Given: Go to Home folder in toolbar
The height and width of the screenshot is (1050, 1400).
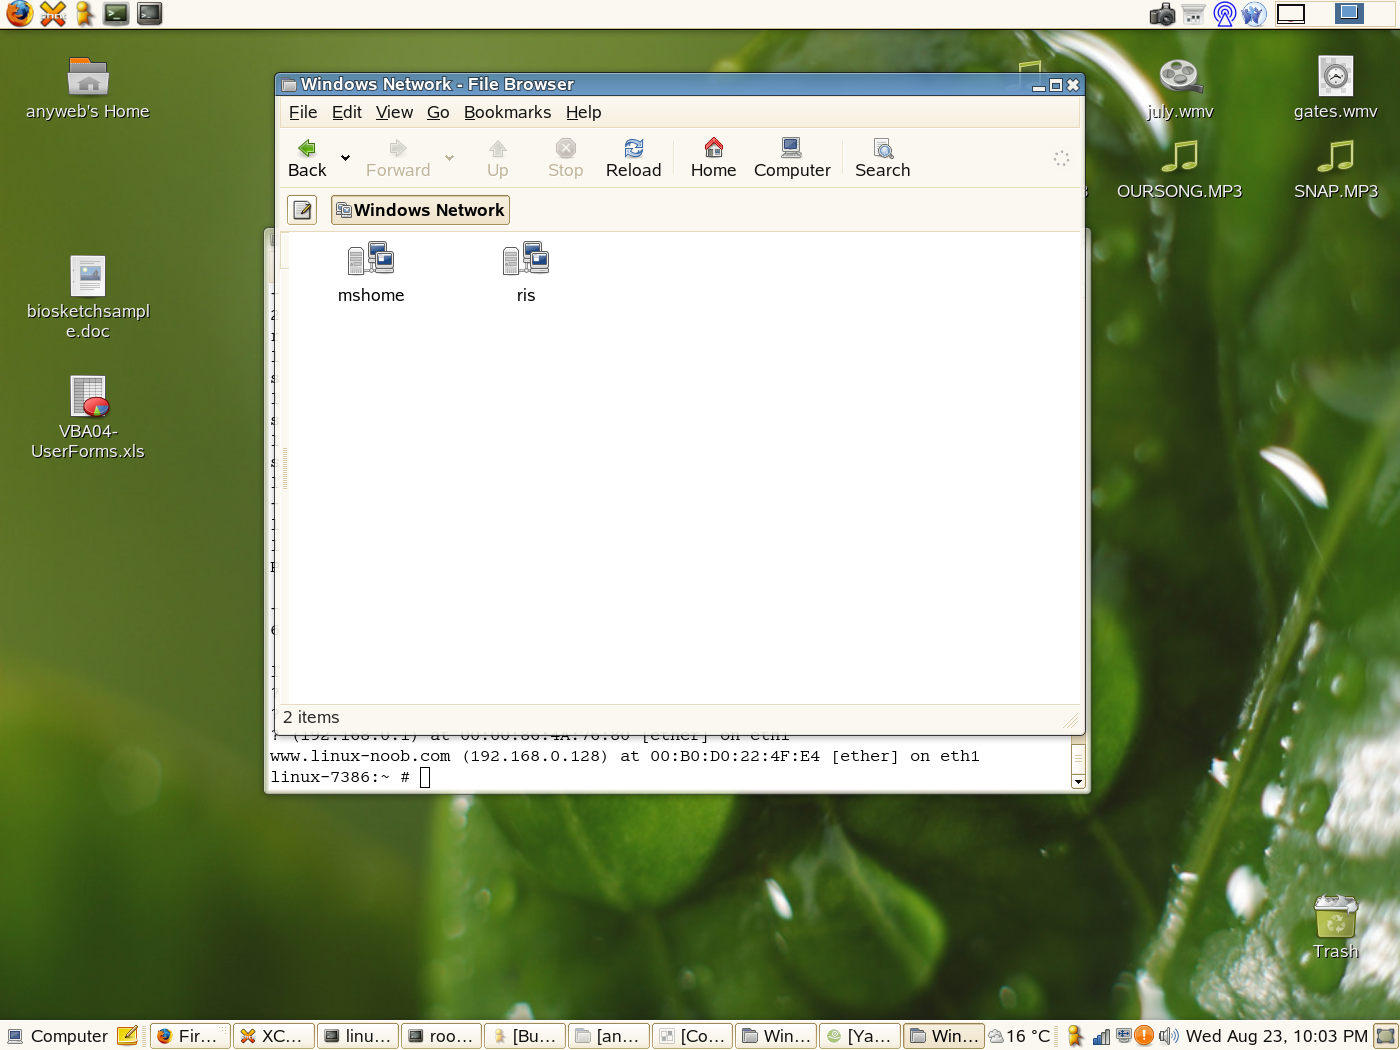Looking at the screenshot, I should point(713,158).
